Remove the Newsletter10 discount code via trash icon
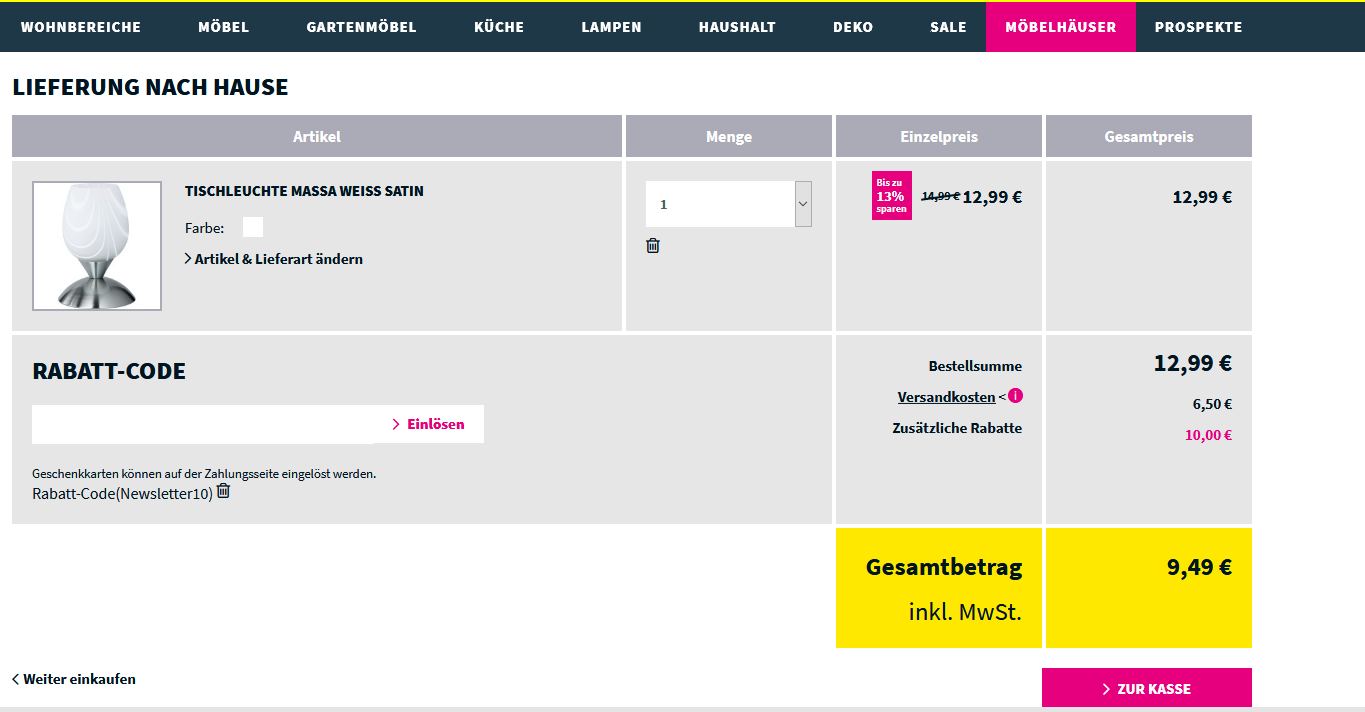Image resolution: width=1365 pixels, height=712 pixels. [x=223, y=491]
